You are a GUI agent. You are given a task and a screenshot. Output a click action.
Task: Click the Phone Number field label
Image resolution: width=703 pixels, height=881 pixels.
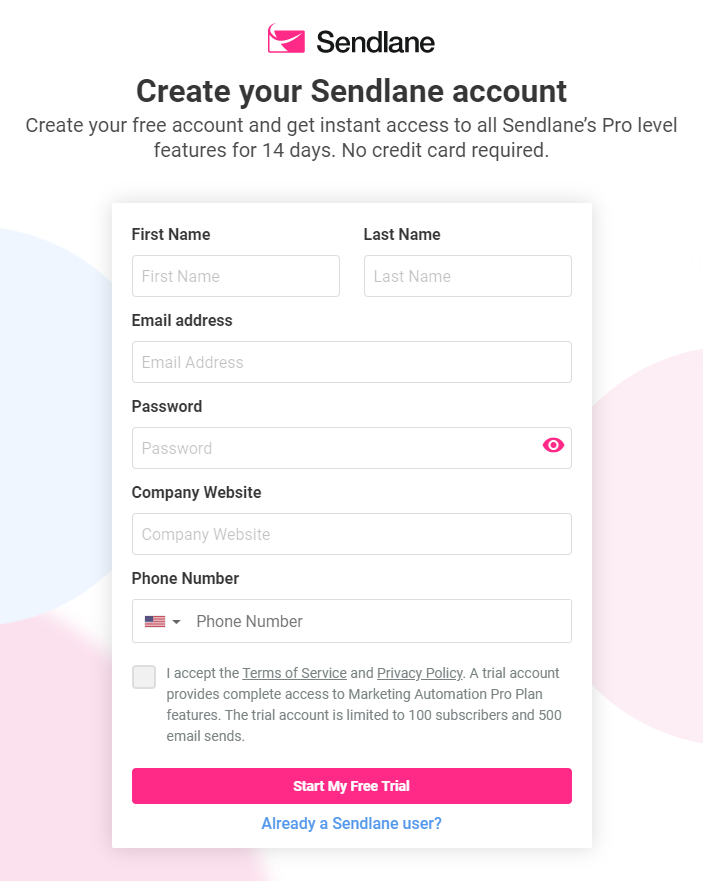(x=185, y=579)
